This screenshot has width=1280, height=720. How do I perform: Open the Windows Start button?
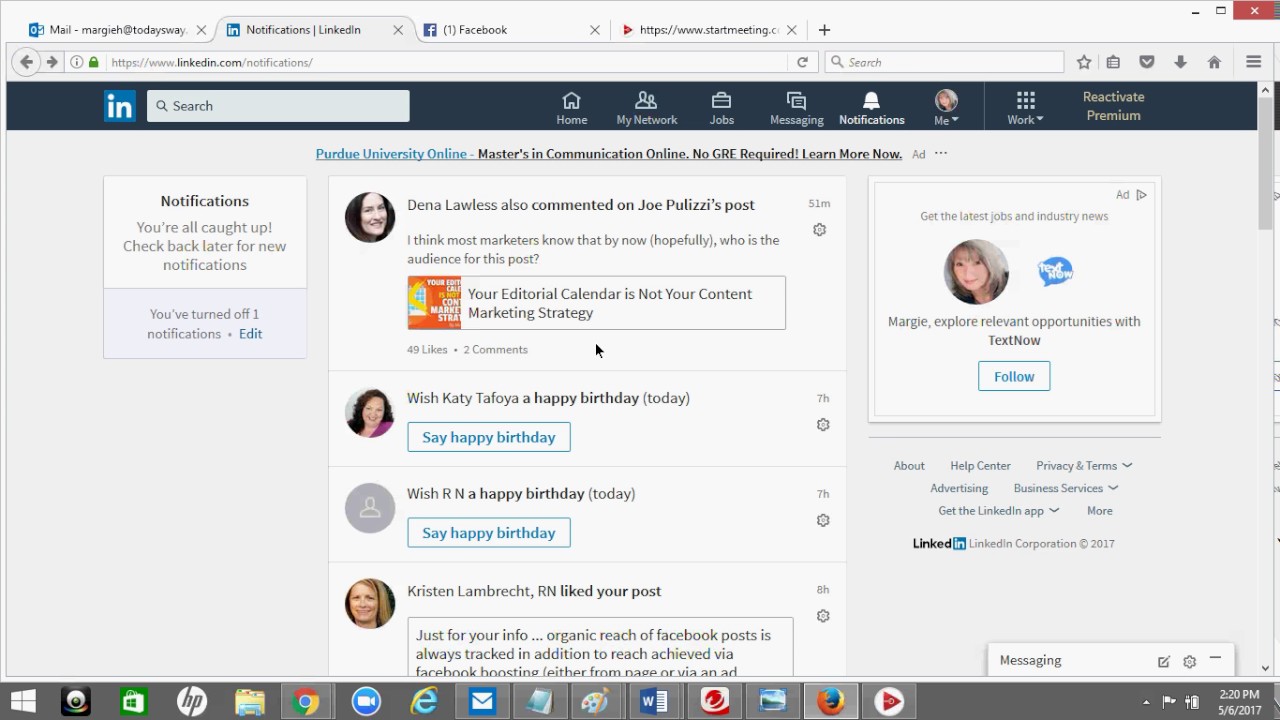(x=22, y=702)
